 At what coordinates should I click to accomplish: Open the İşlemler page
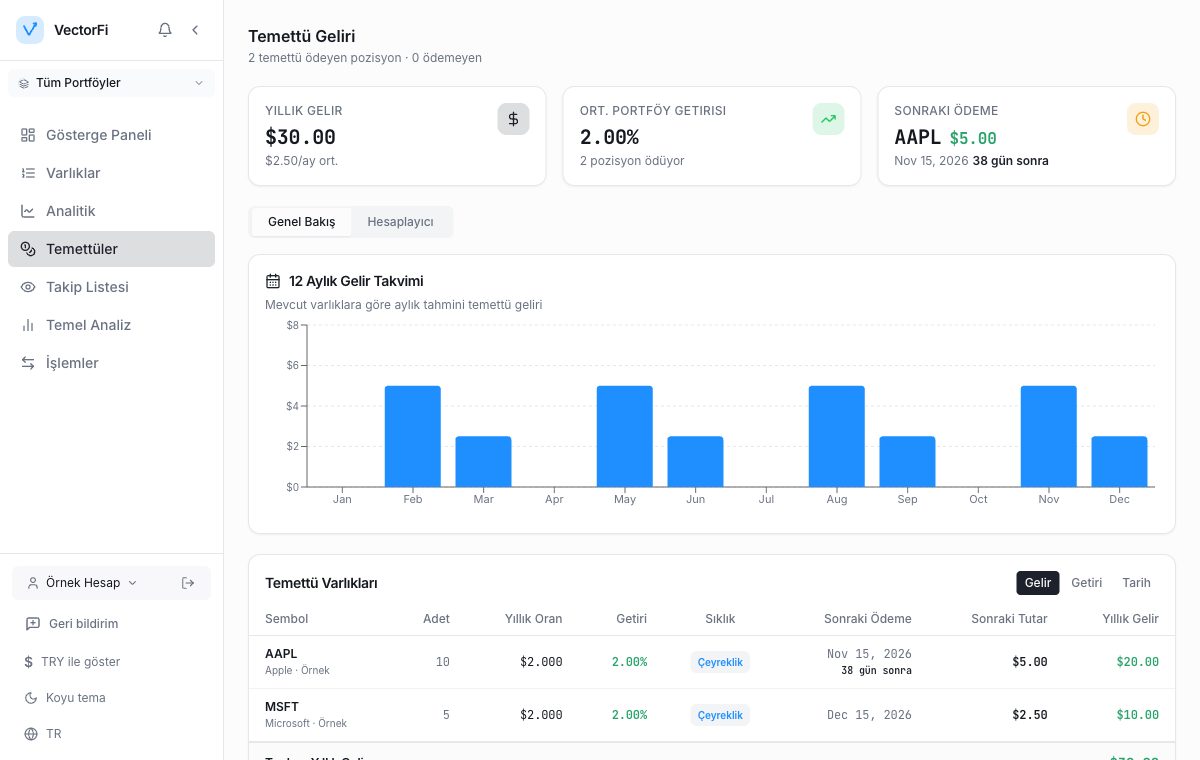pyautogui.click(x=111, y=363)
